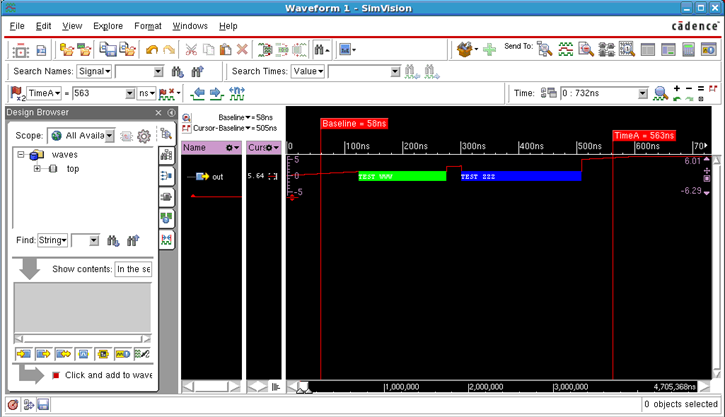The image size is (725, 417).
Task: Open the Search Names Signal dropdown
Action: pyautogui.click(x=94, y=72)
